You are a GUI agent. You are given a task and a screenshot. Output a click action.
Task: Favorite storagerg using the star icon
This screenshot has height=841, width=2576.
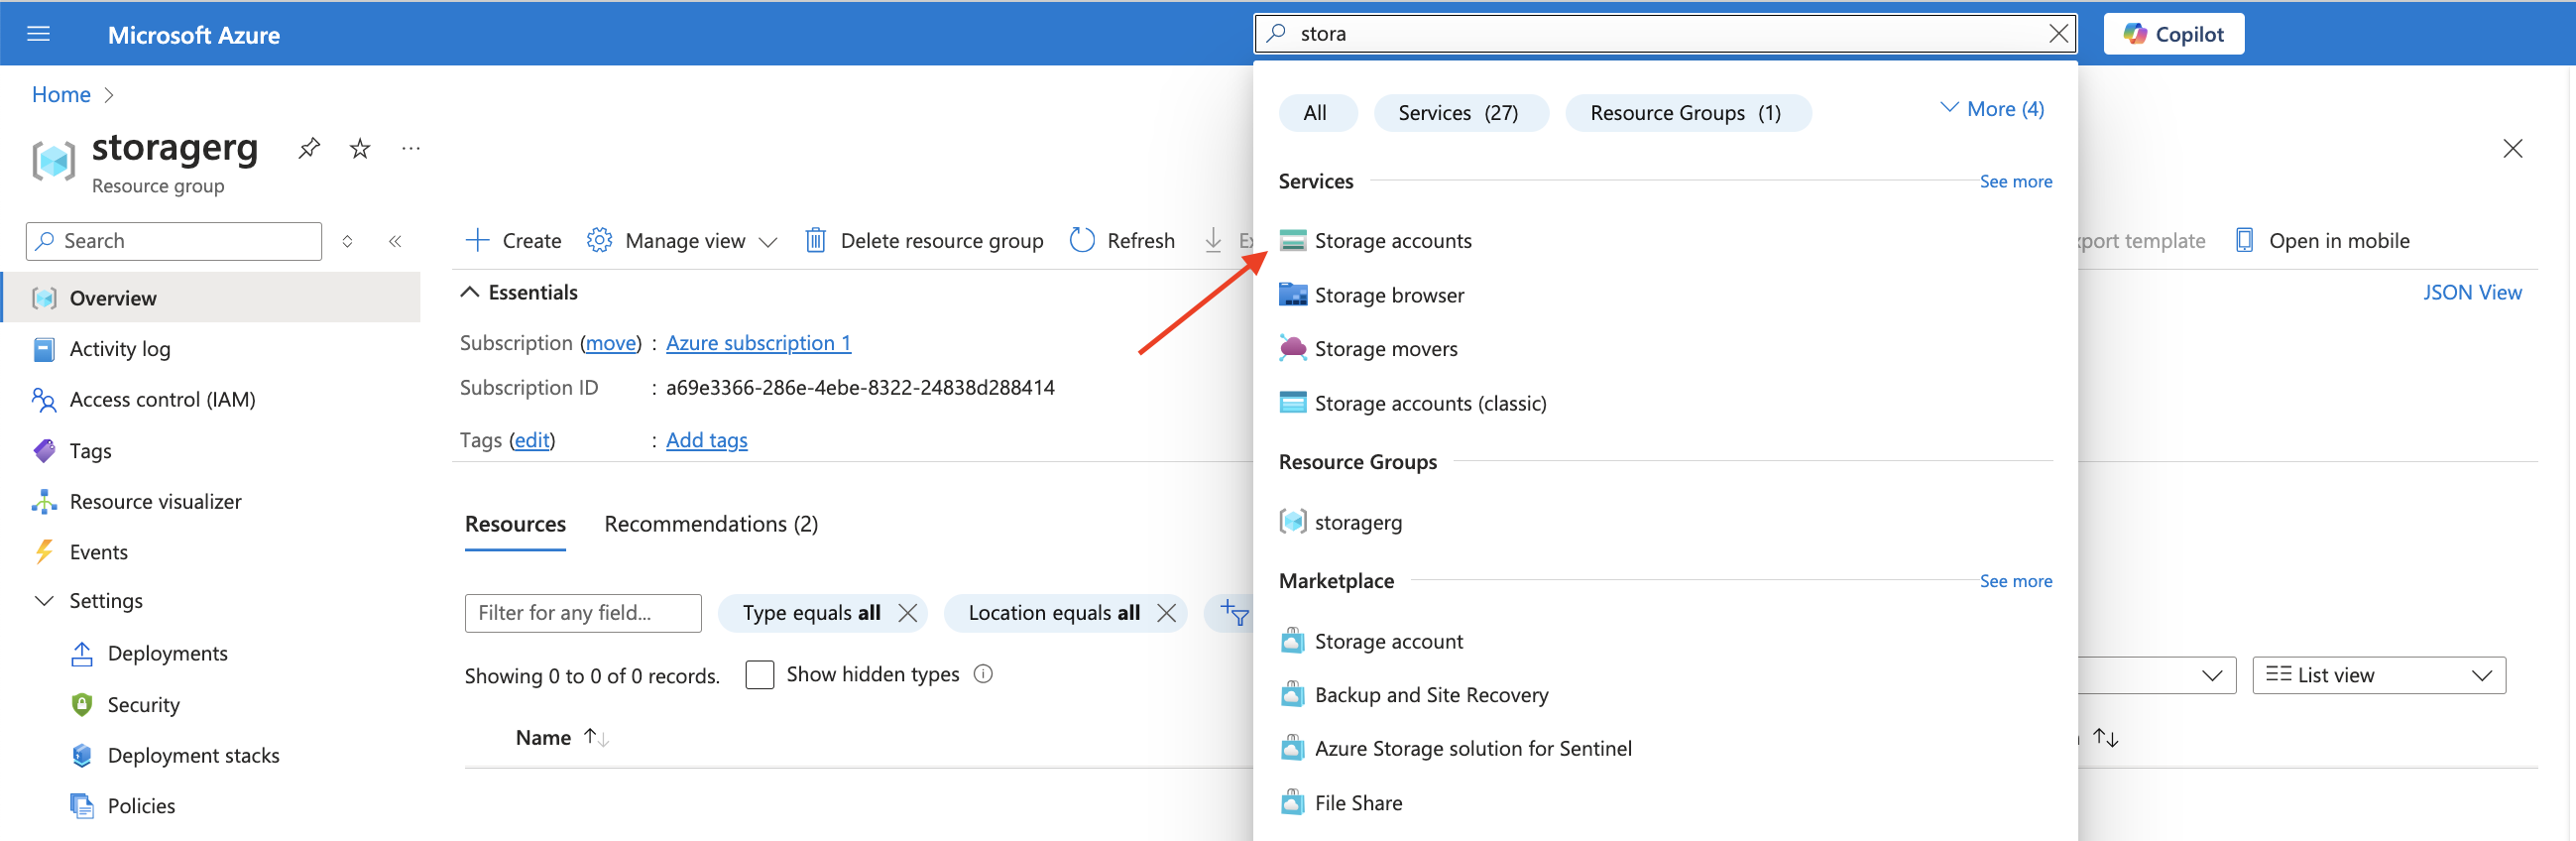pyautogui.click(x=360, y=149)
